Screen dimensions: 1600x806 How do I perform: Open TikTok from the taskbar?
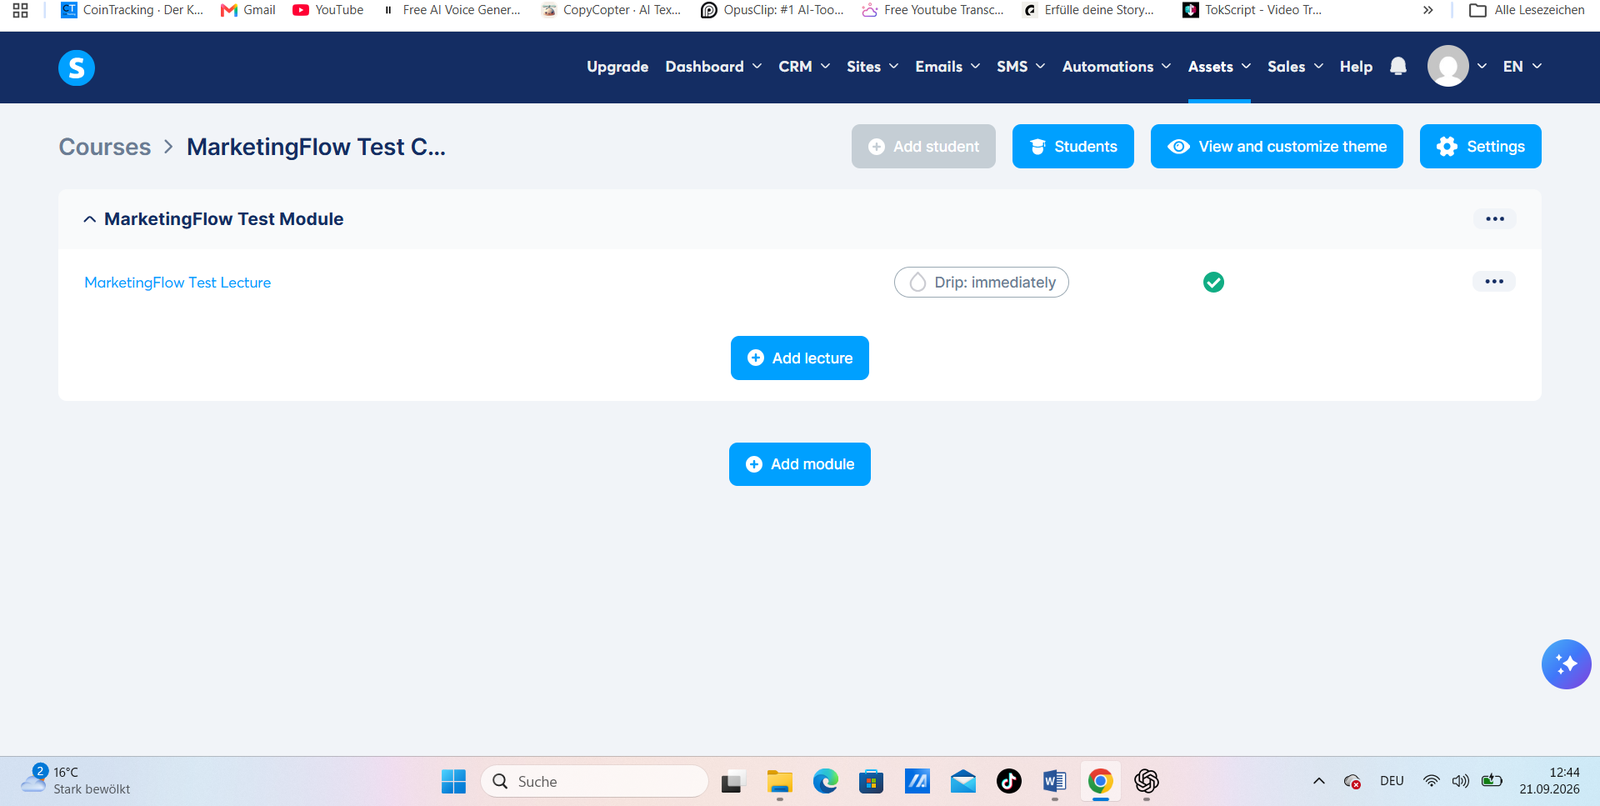tap(1009, 781)
